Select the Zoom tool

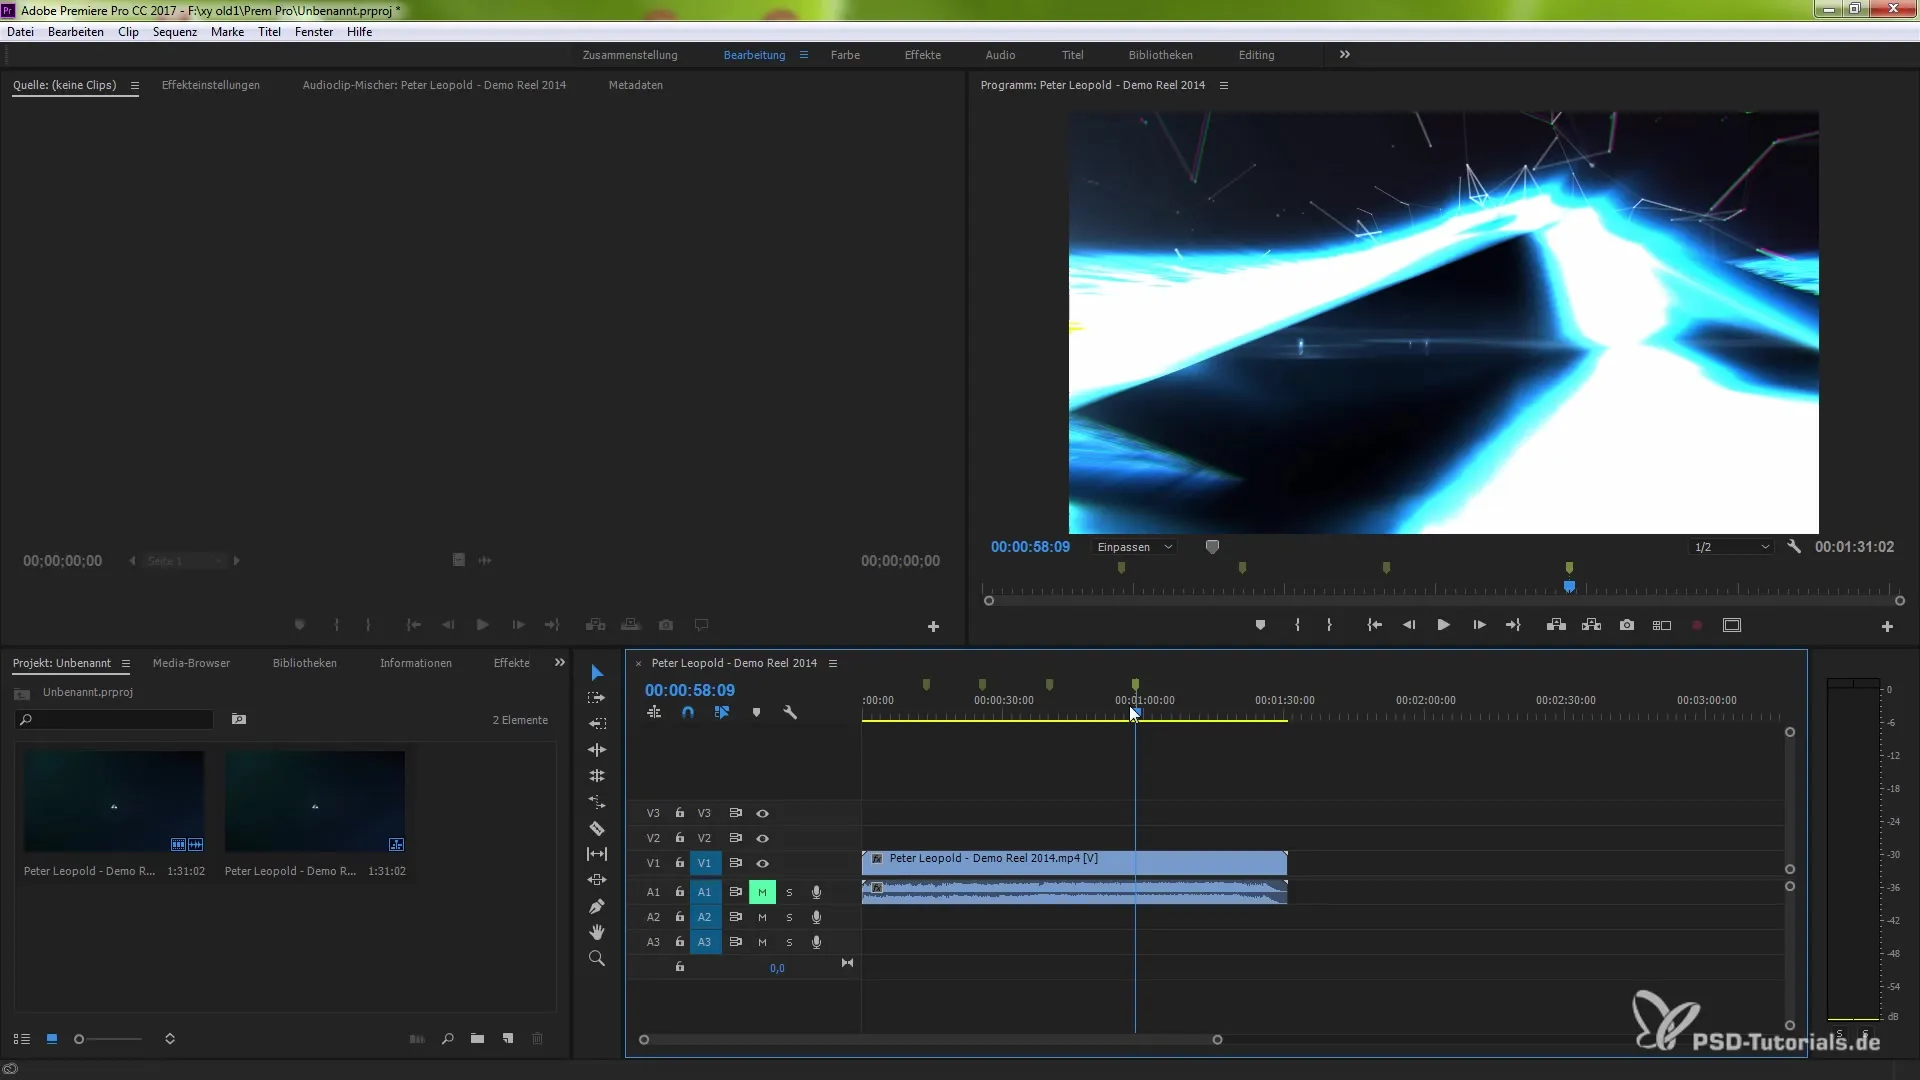tap(597, 958)
